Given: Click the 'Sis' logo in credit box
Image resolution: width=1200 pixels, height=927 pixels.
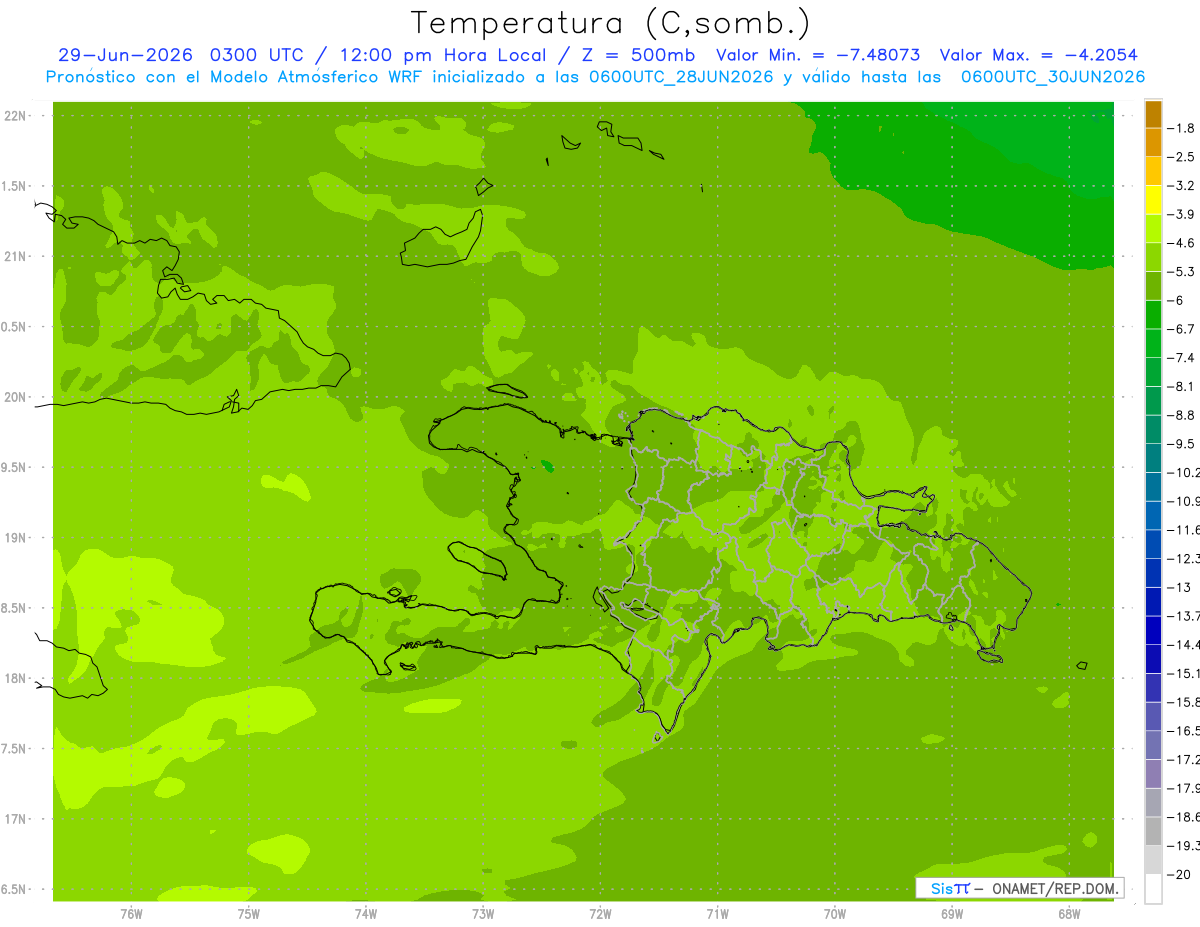Looking at the screenshot, I should click(941, 888).
